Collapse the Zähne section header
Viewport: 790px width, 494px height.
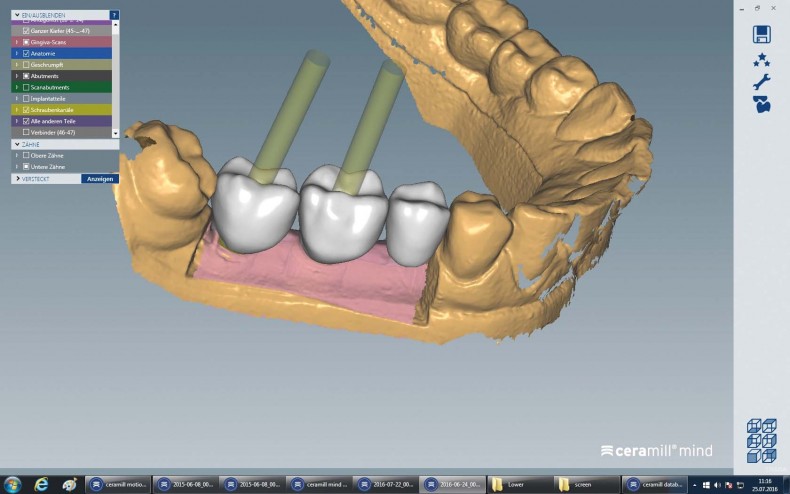(16, 144)
